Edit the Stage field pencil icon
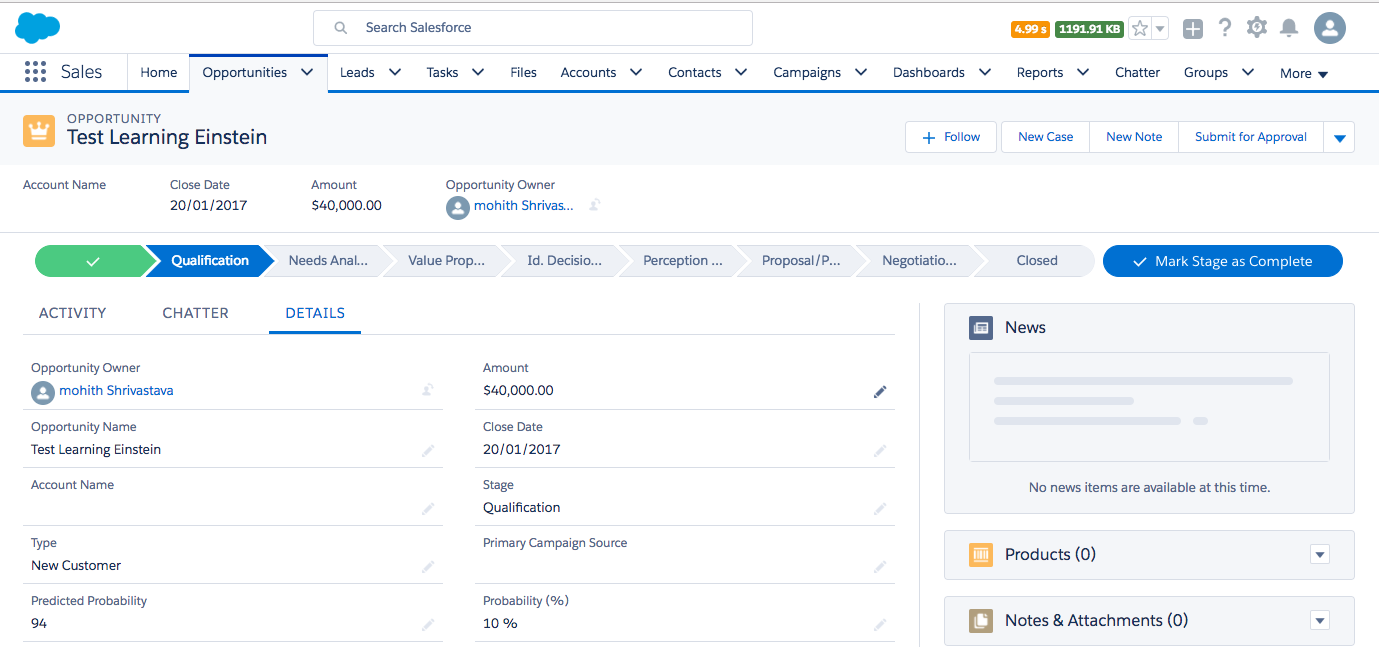The width and height of the screenshot is (1379, 647). [x=880, y=509]
